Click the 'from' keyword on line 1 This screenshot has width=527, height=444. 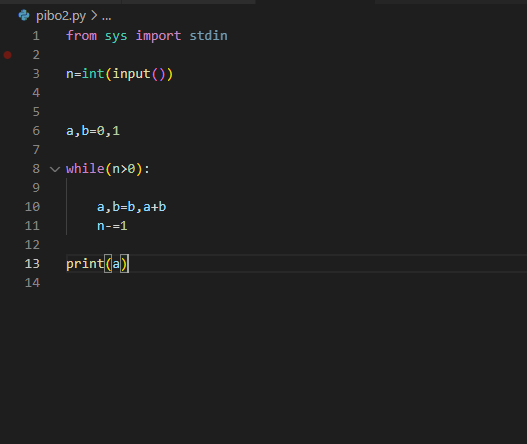(x=81, y=36)
